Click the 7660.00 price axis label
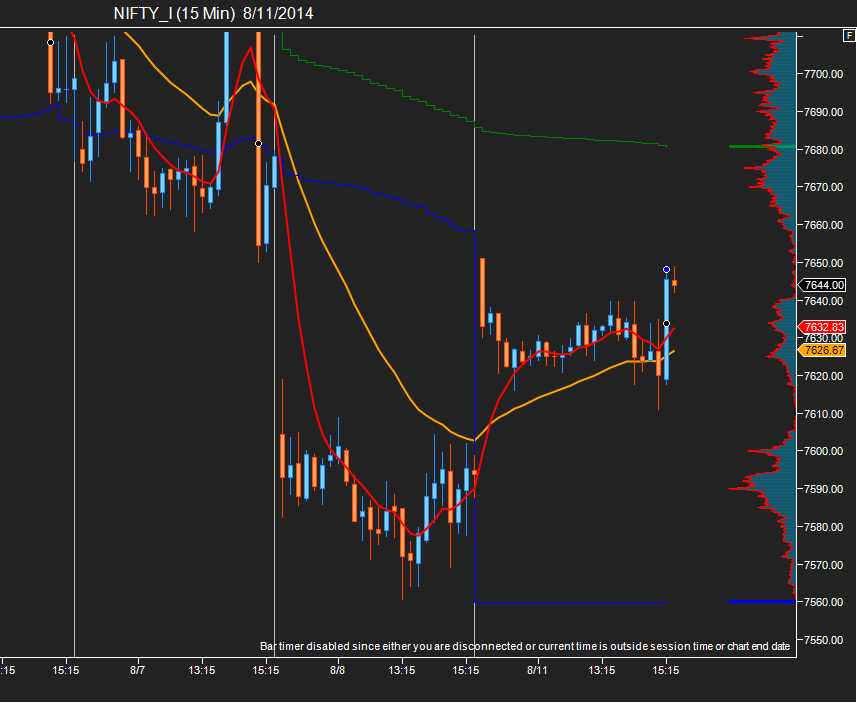 click(823, 225)
